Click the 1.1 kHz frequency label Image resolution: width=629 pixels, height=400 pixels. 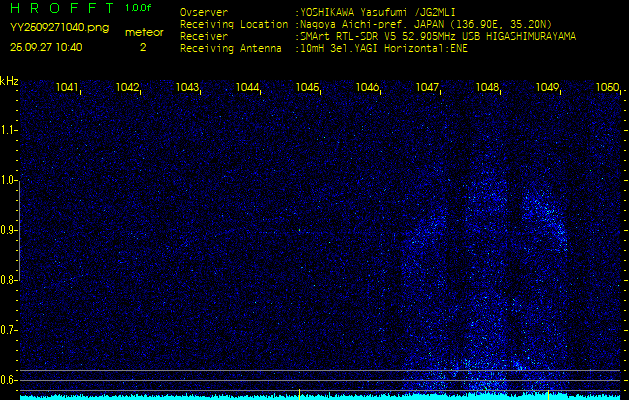(x=7, y=130)
